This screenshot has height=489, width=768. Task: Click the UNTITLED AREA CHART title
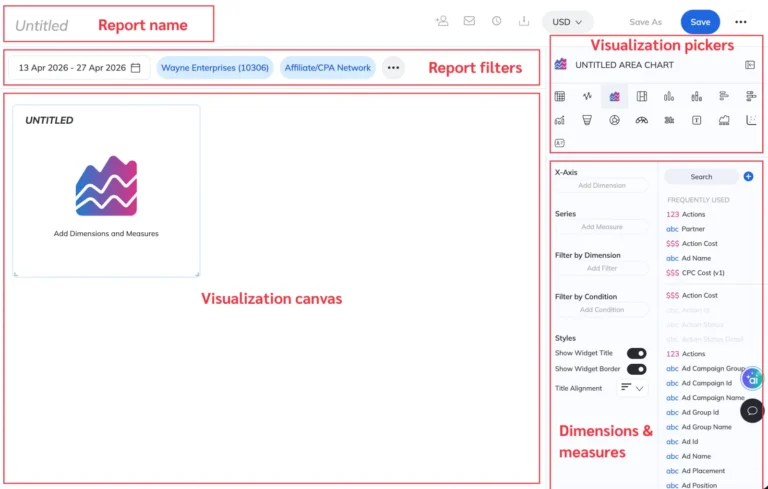[624, 65]
